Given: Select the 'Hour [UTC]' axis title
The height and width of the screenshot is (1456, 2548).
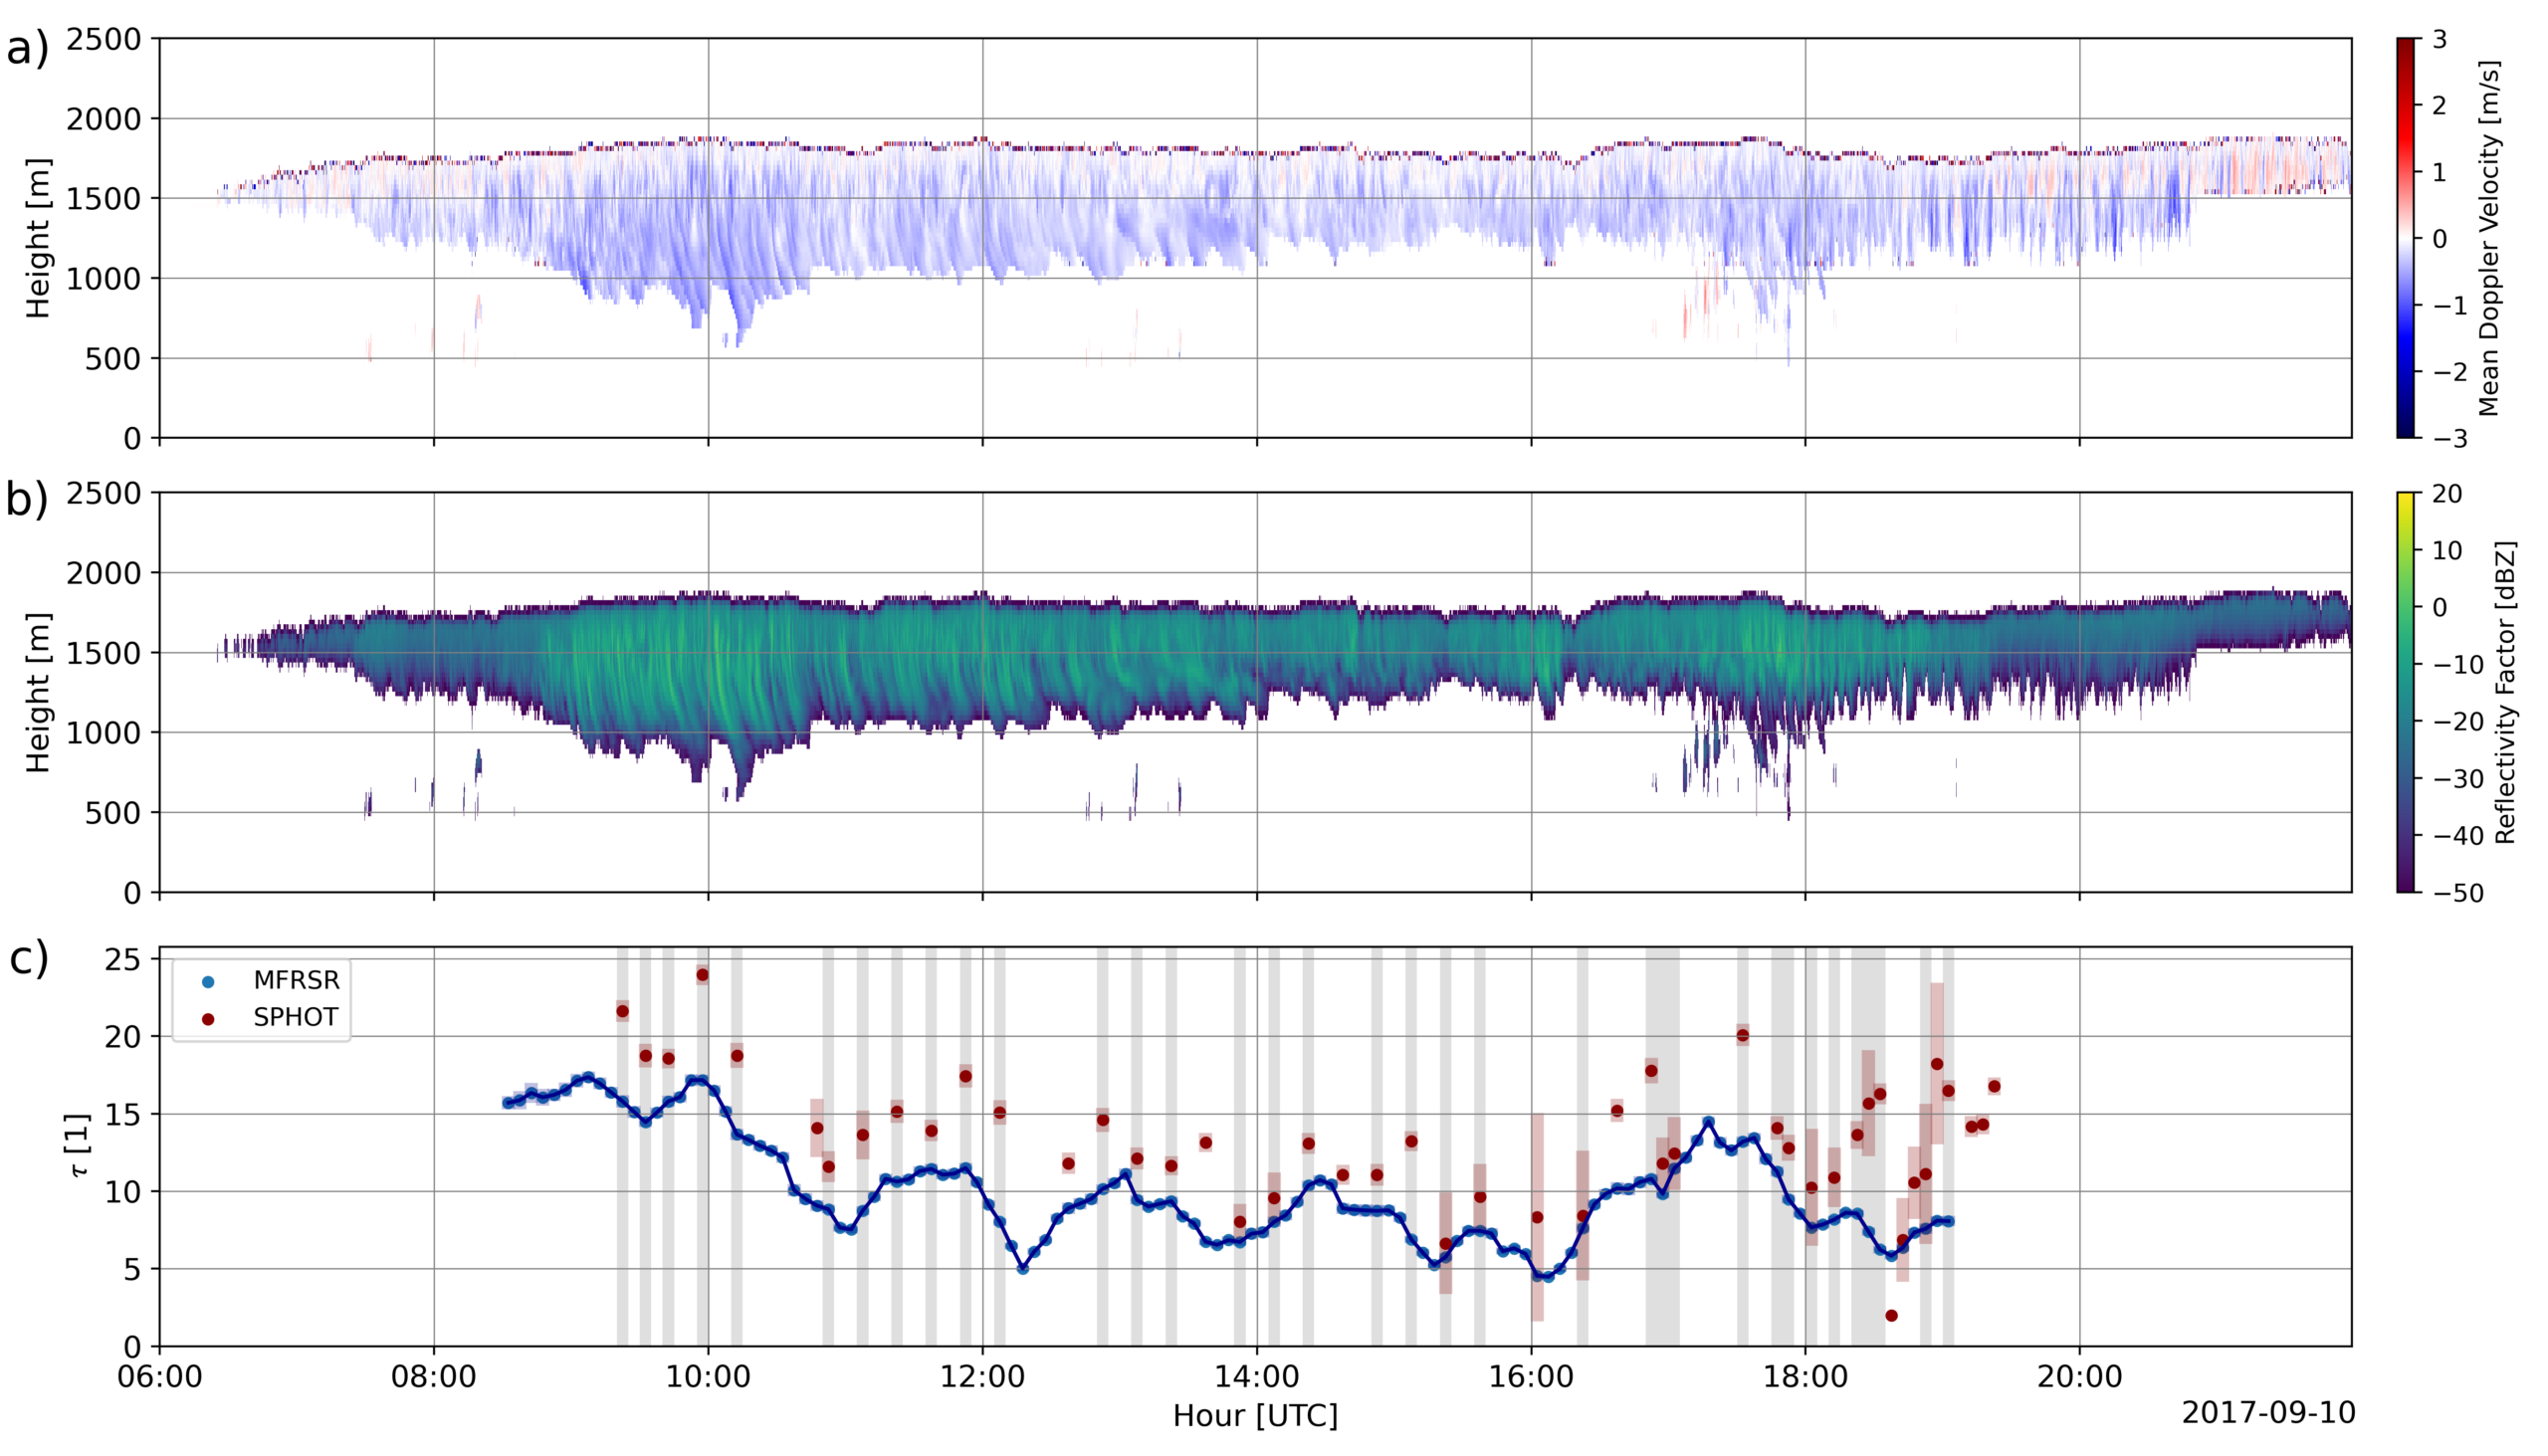Looking at the screenshot, I should click(1255, 1416).
